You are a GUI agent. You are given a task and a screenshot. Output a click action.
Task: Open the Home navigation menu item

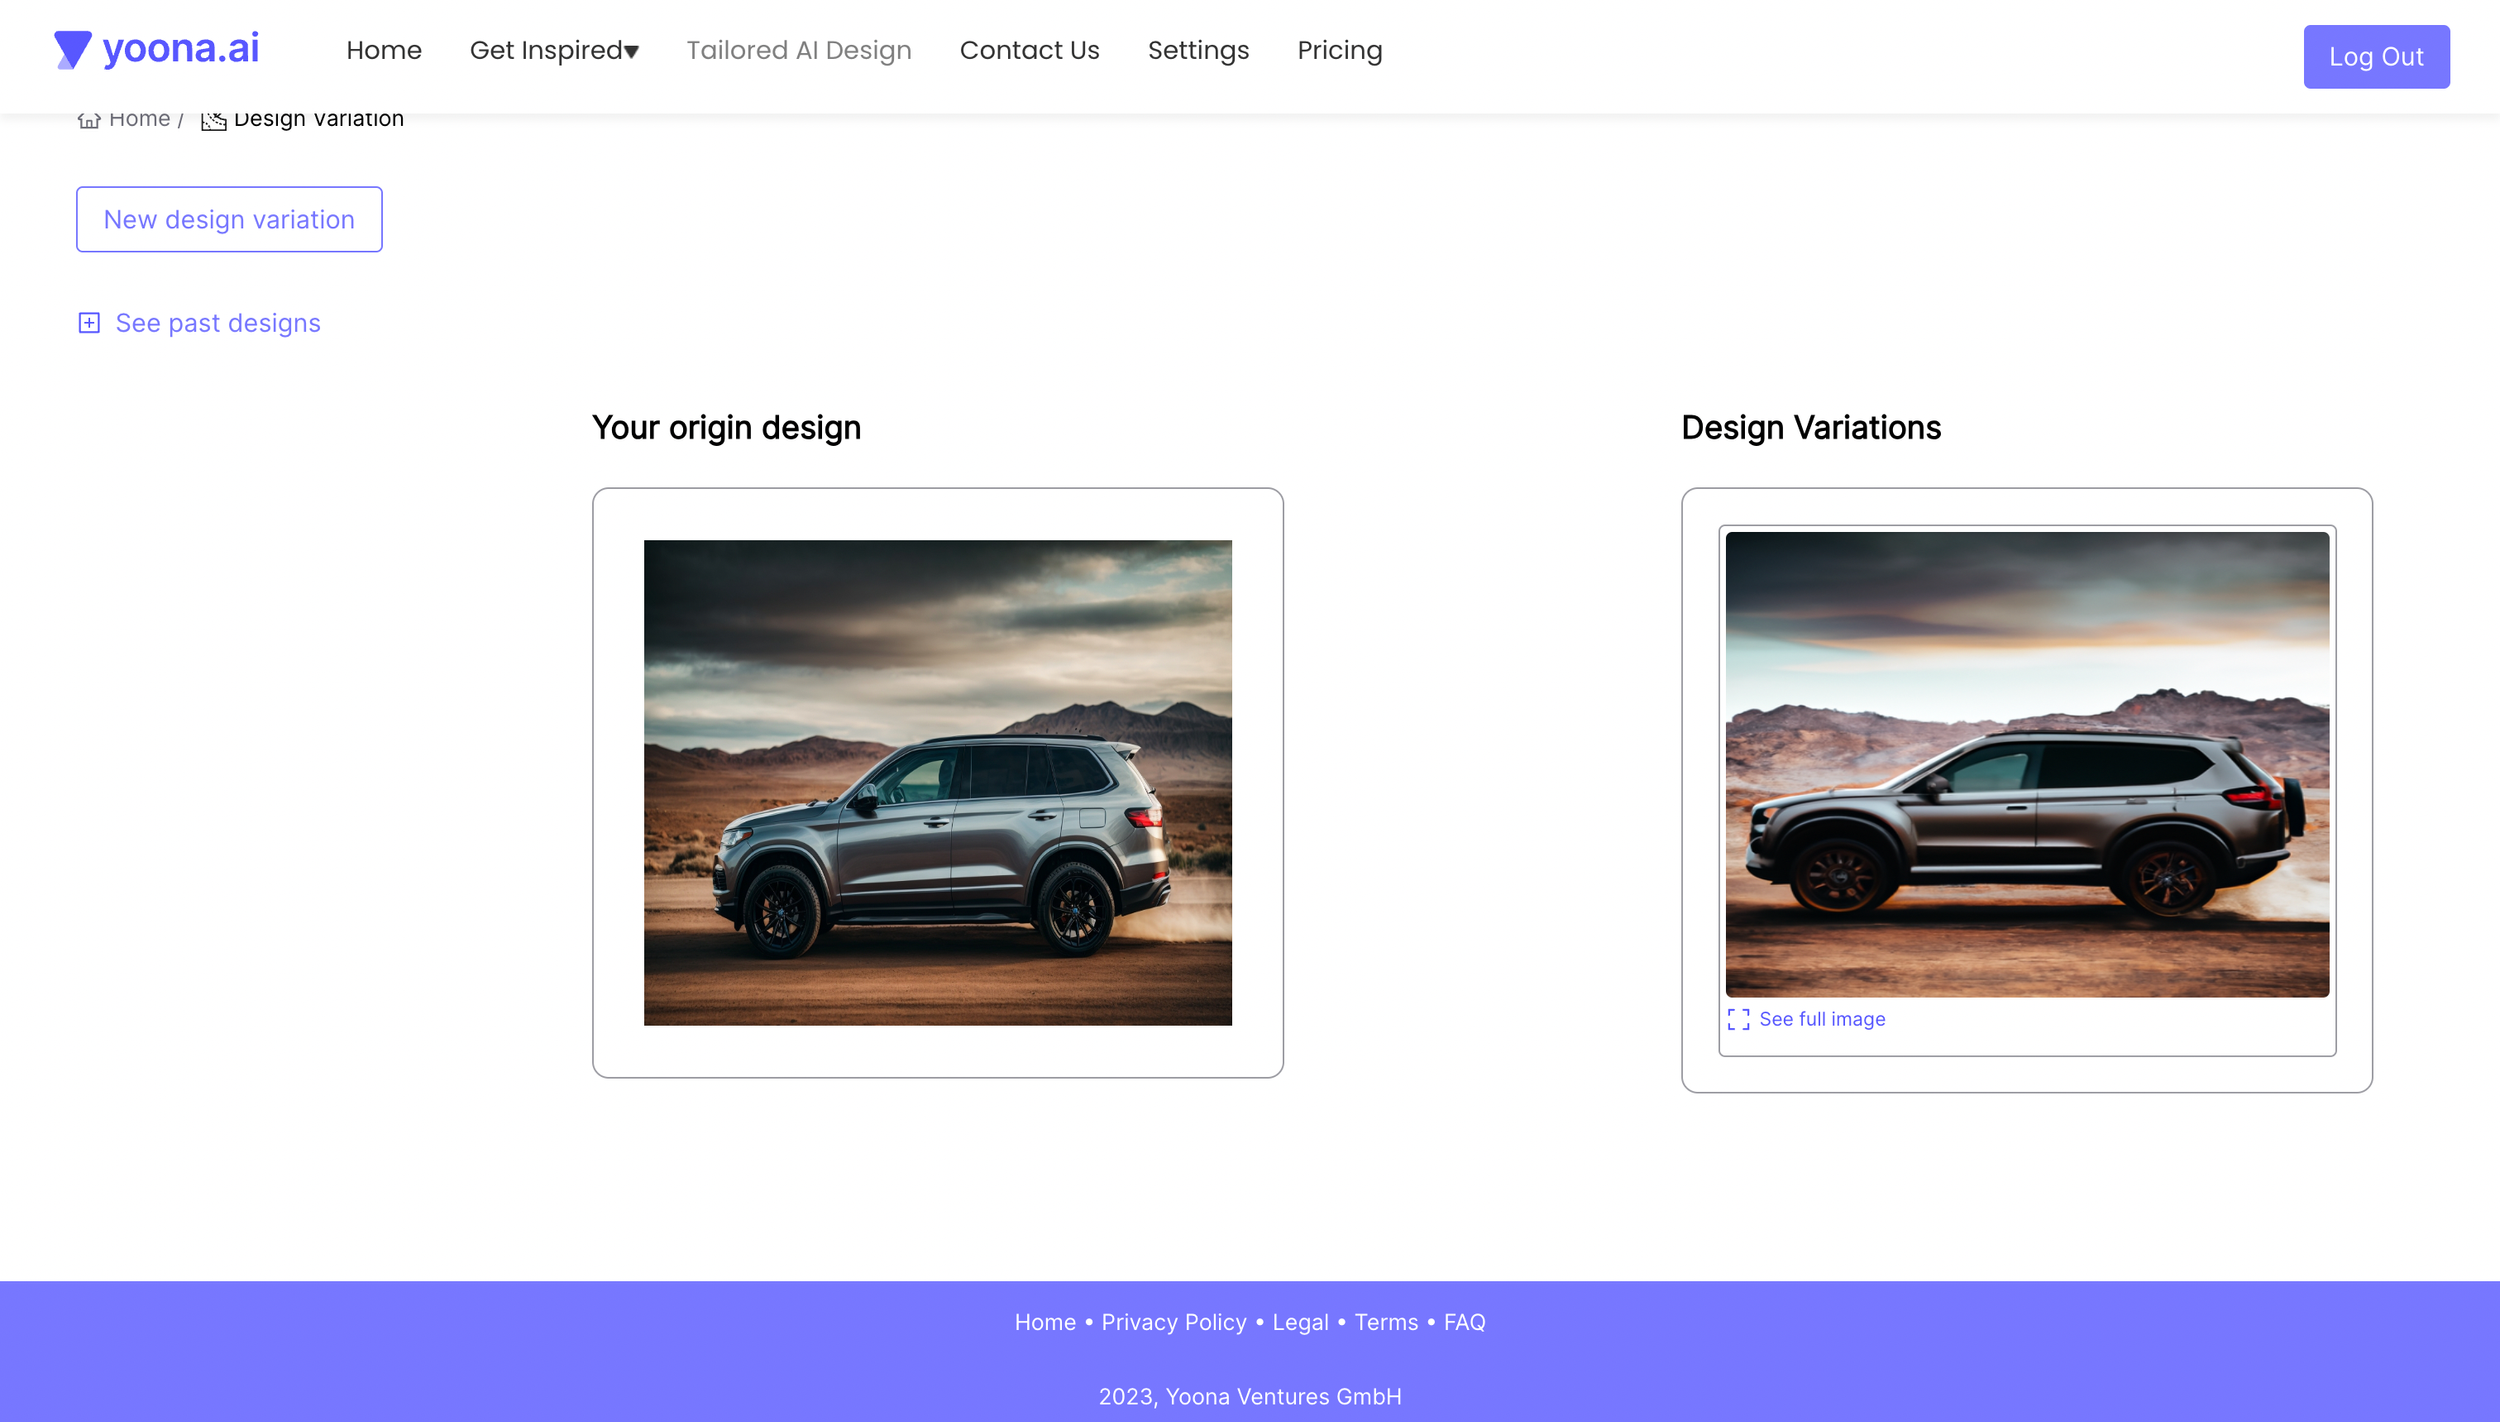pyautogui.click(x=384, y=50)
